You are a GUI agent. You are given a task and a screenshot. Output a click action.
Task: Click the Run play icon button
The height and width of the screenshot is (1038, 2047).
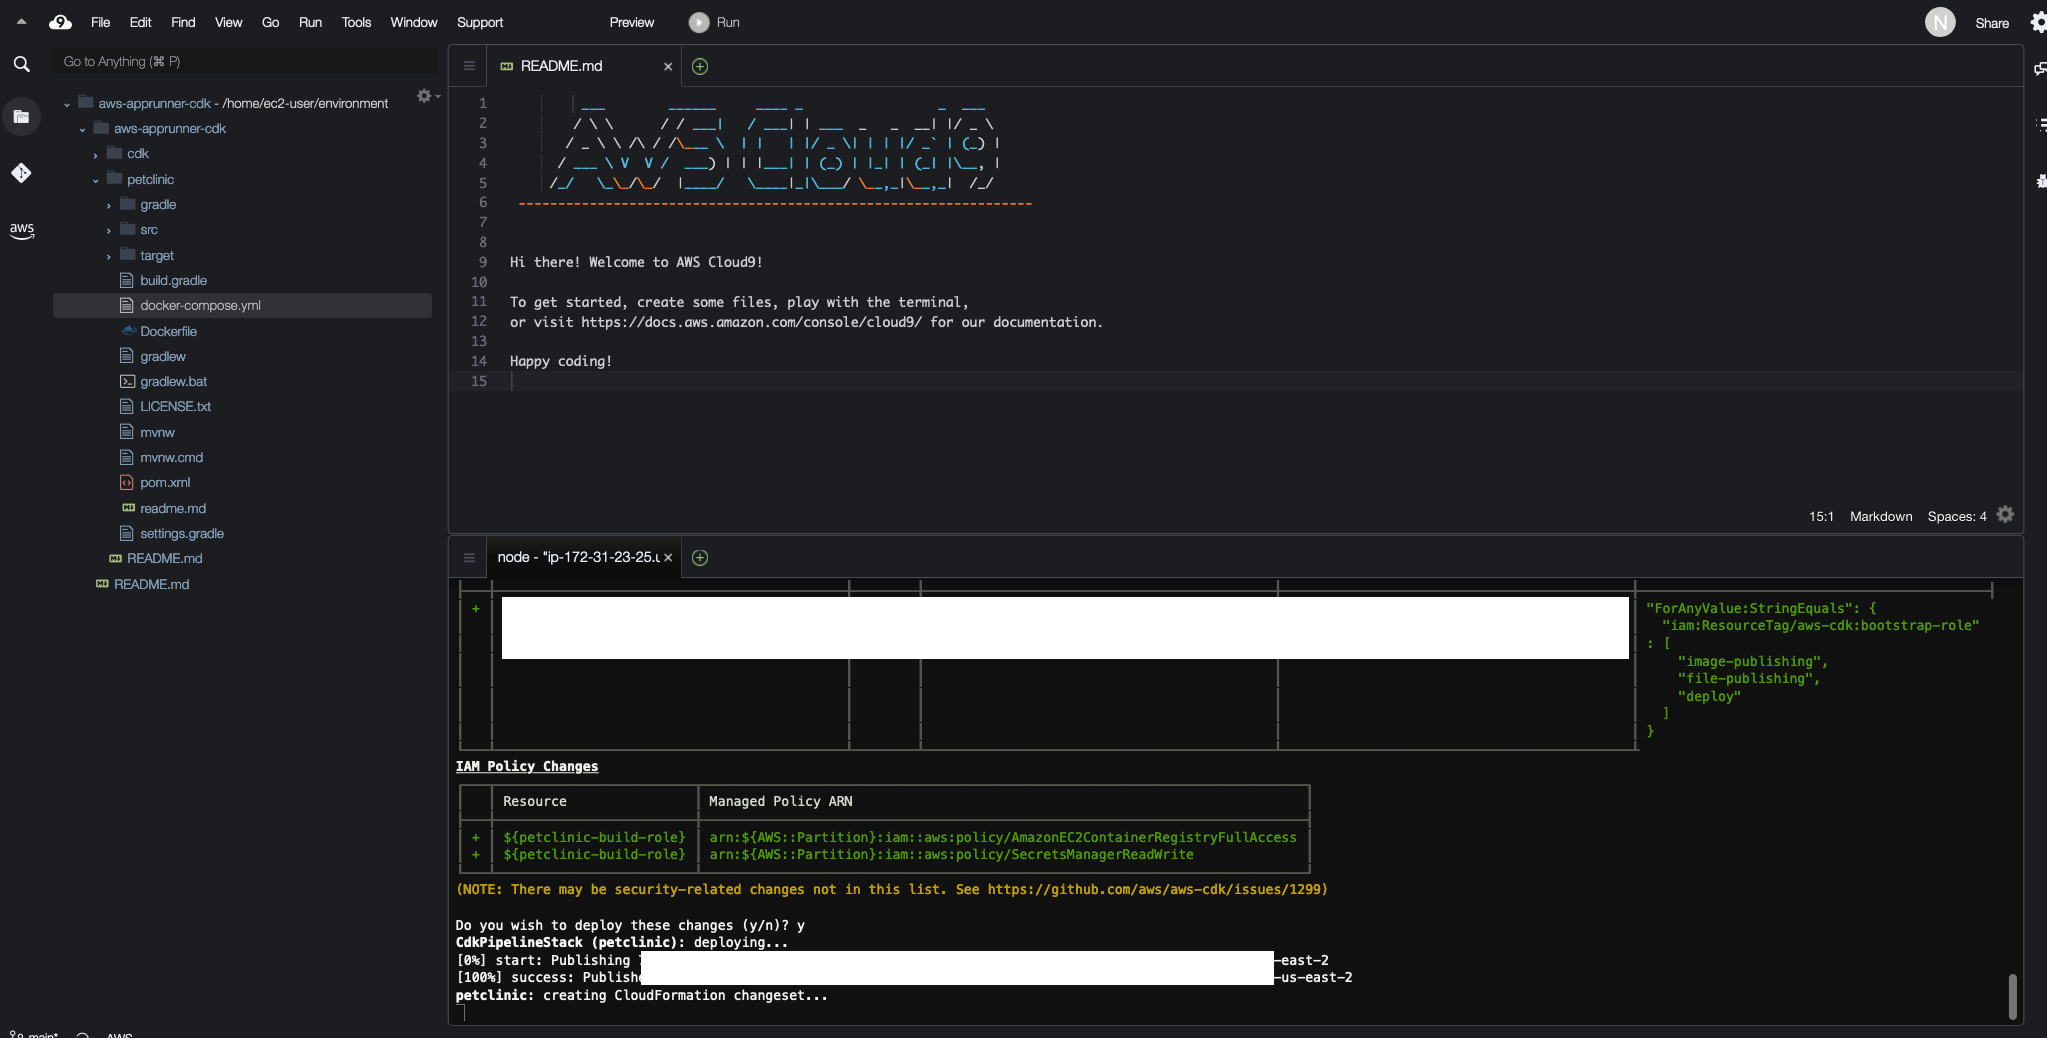click(x=699, y=22)
